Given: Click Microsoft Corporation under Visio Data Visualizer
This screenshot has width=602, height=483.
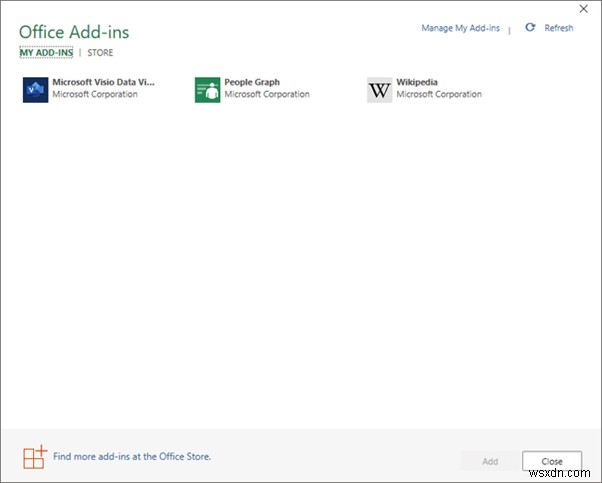Looking at the screenshot, I should click(95, 95).
